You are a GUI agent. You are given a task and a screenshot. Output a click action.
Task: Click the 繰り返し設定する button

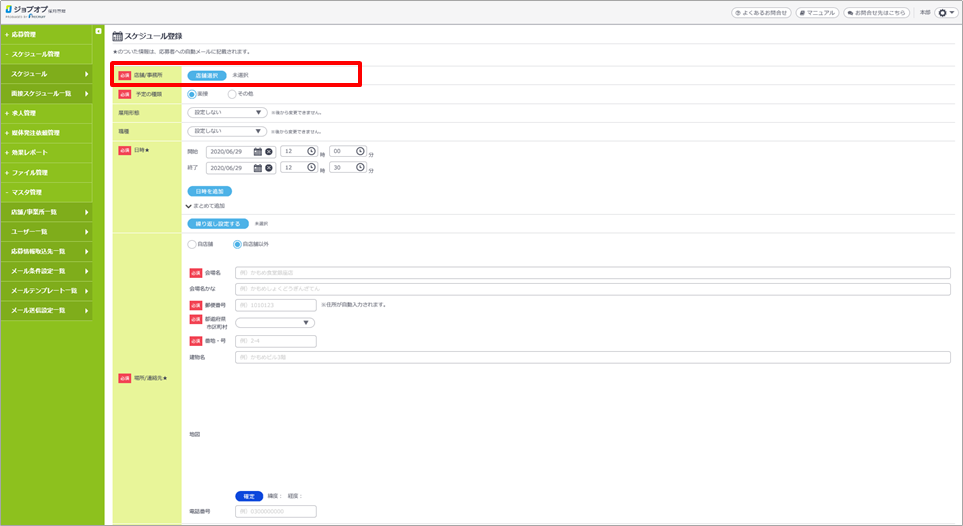point(218,224)
